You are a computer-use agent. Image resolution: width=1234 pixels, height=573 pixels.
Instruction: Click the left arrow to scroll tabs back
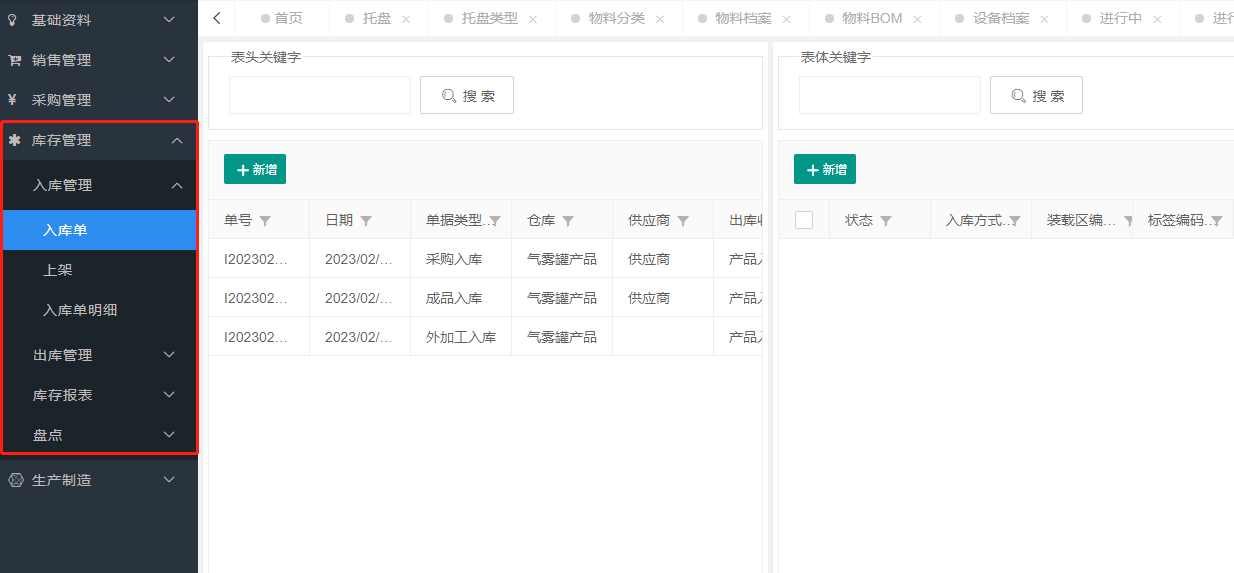(217, 18)
